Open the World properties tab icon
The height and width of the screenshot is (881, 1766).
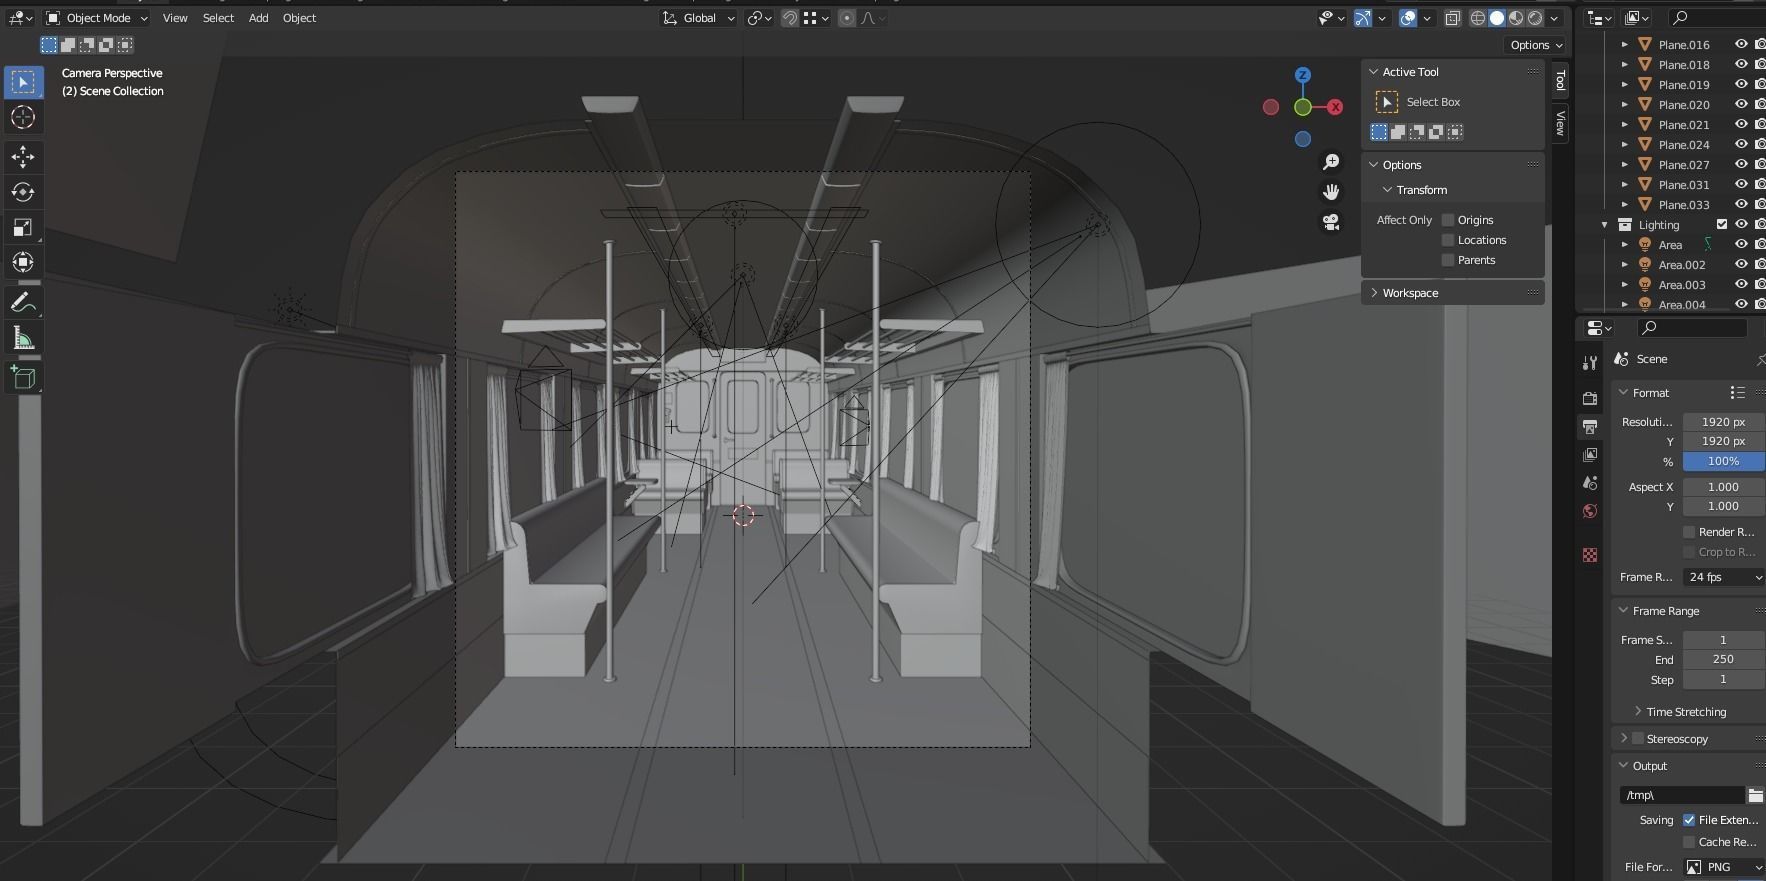point(1590,511)
